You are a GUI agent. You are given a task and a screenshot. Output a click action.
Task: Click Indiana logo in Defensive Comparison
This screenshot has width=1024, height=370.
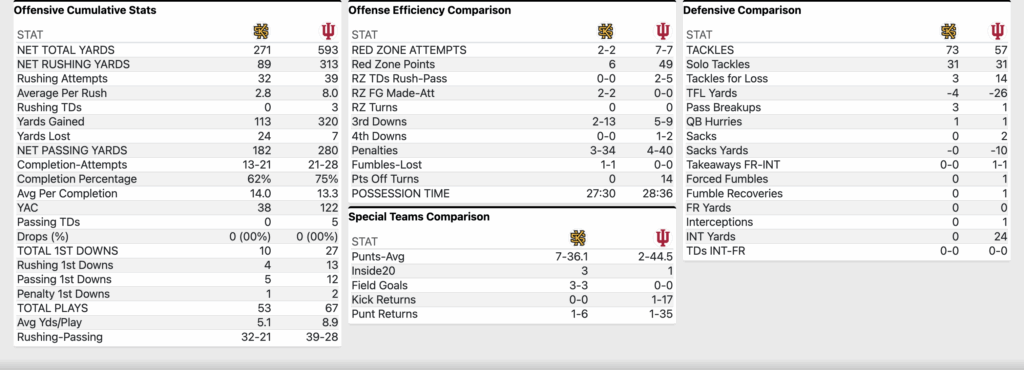coord(997,31)
